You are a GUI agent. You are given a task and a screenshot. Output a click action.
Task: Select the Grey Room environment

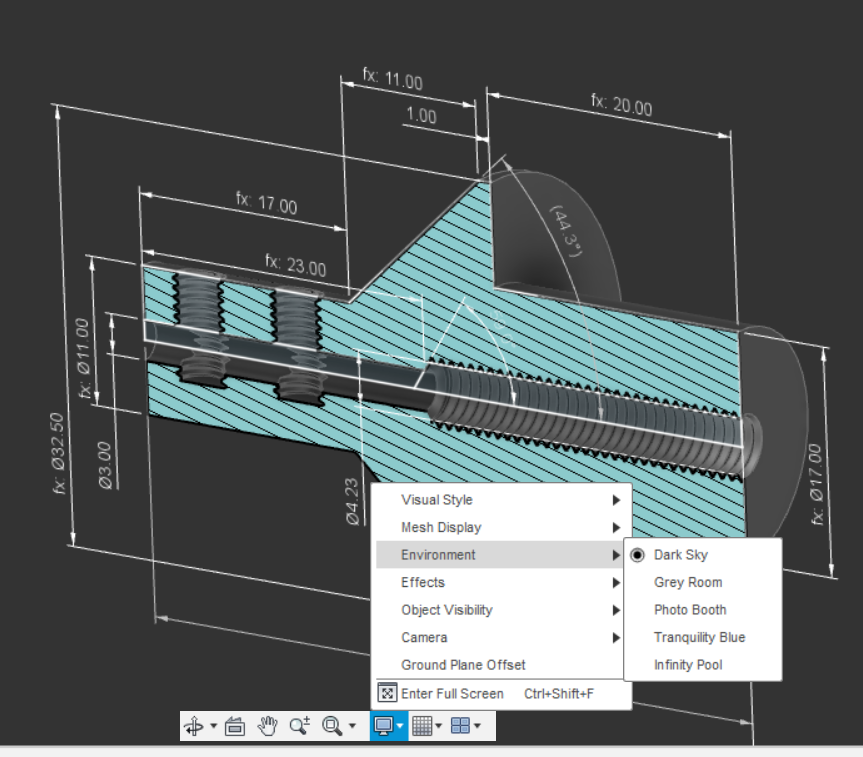point(702,582)
